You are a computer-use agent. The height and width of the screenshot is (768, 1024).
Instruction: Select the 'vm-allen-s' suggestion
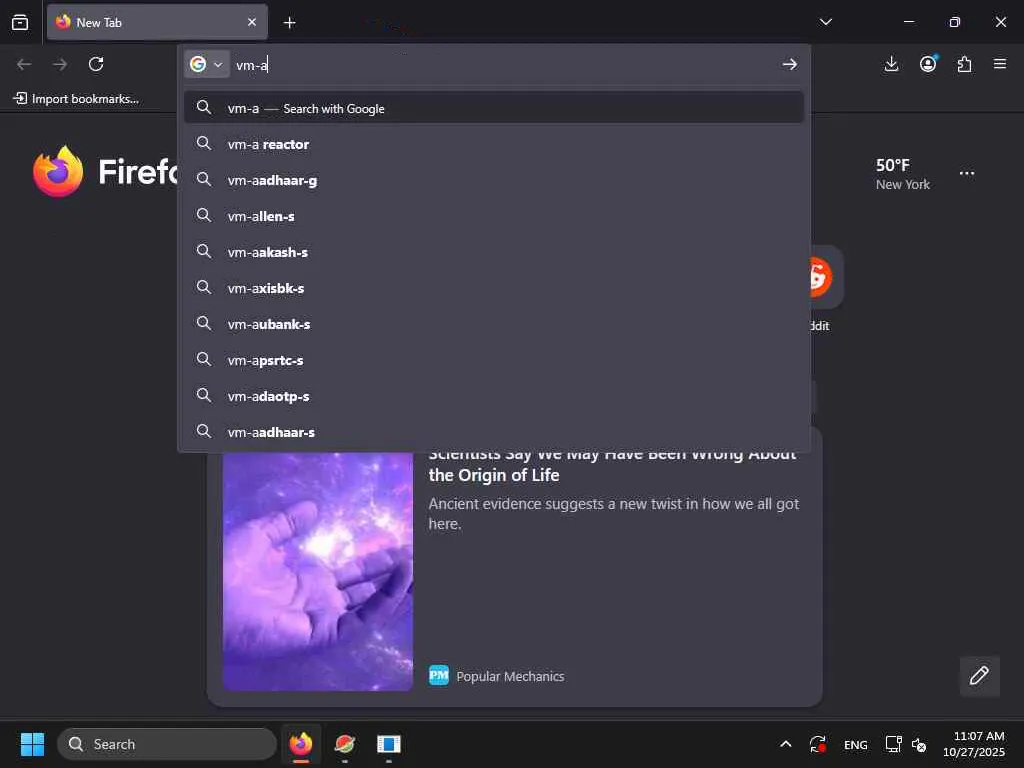click(494, 216)
